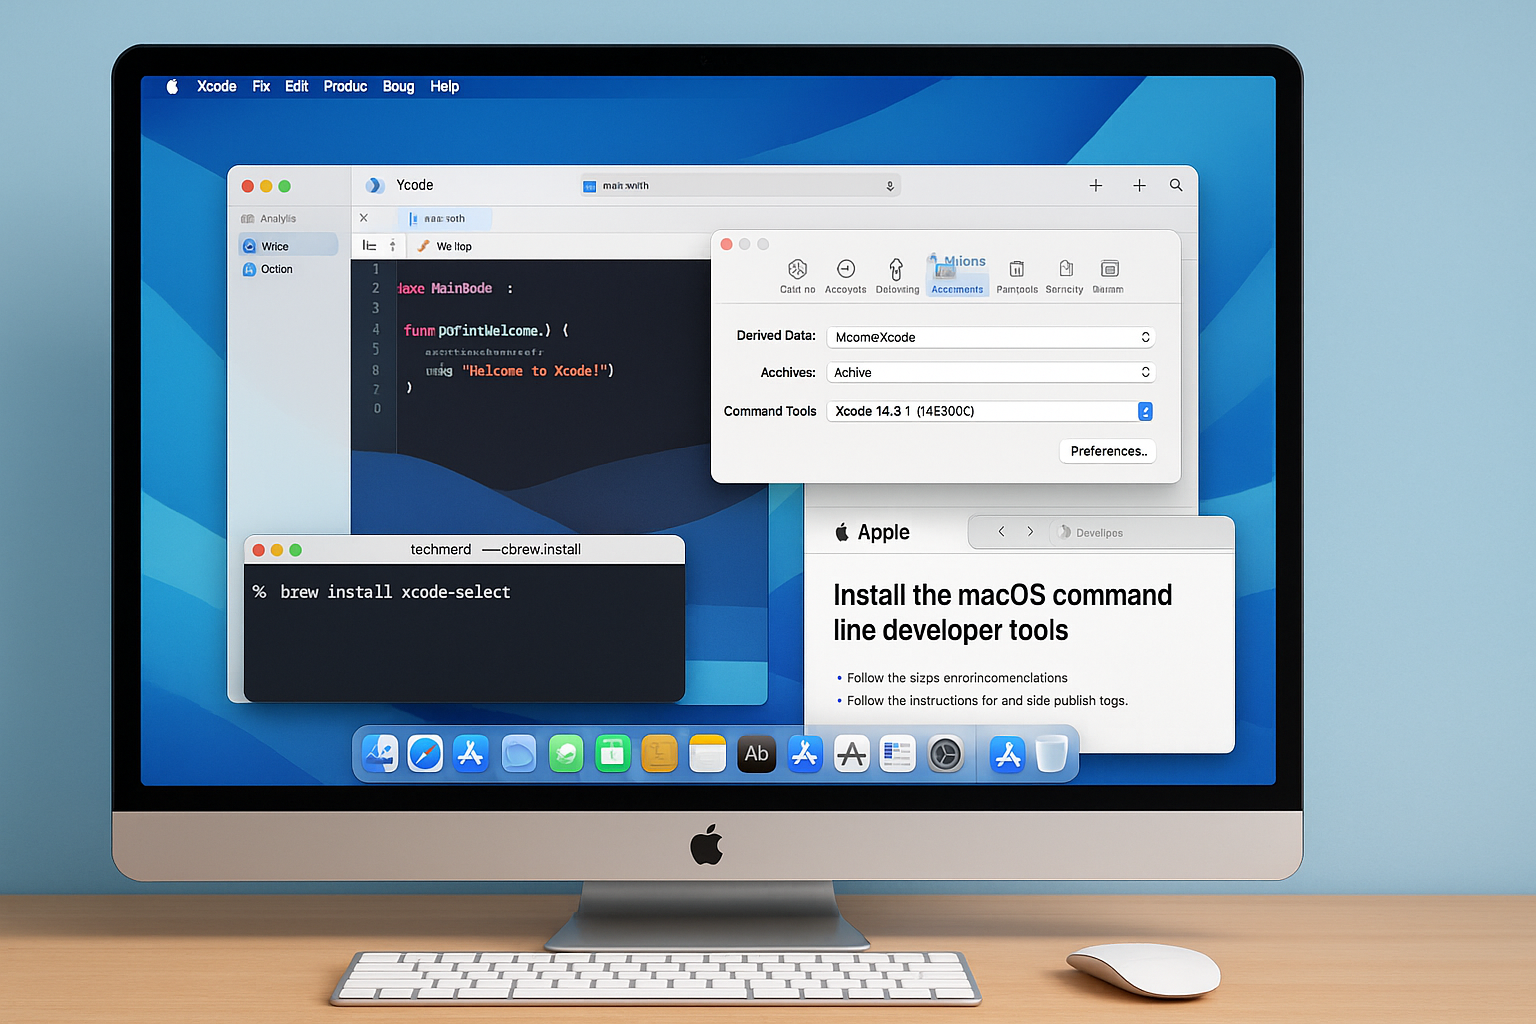Viewport: 1536px width, 1024px height.
Task: Open Preview from the dock
Action: (x=380, y=754)
